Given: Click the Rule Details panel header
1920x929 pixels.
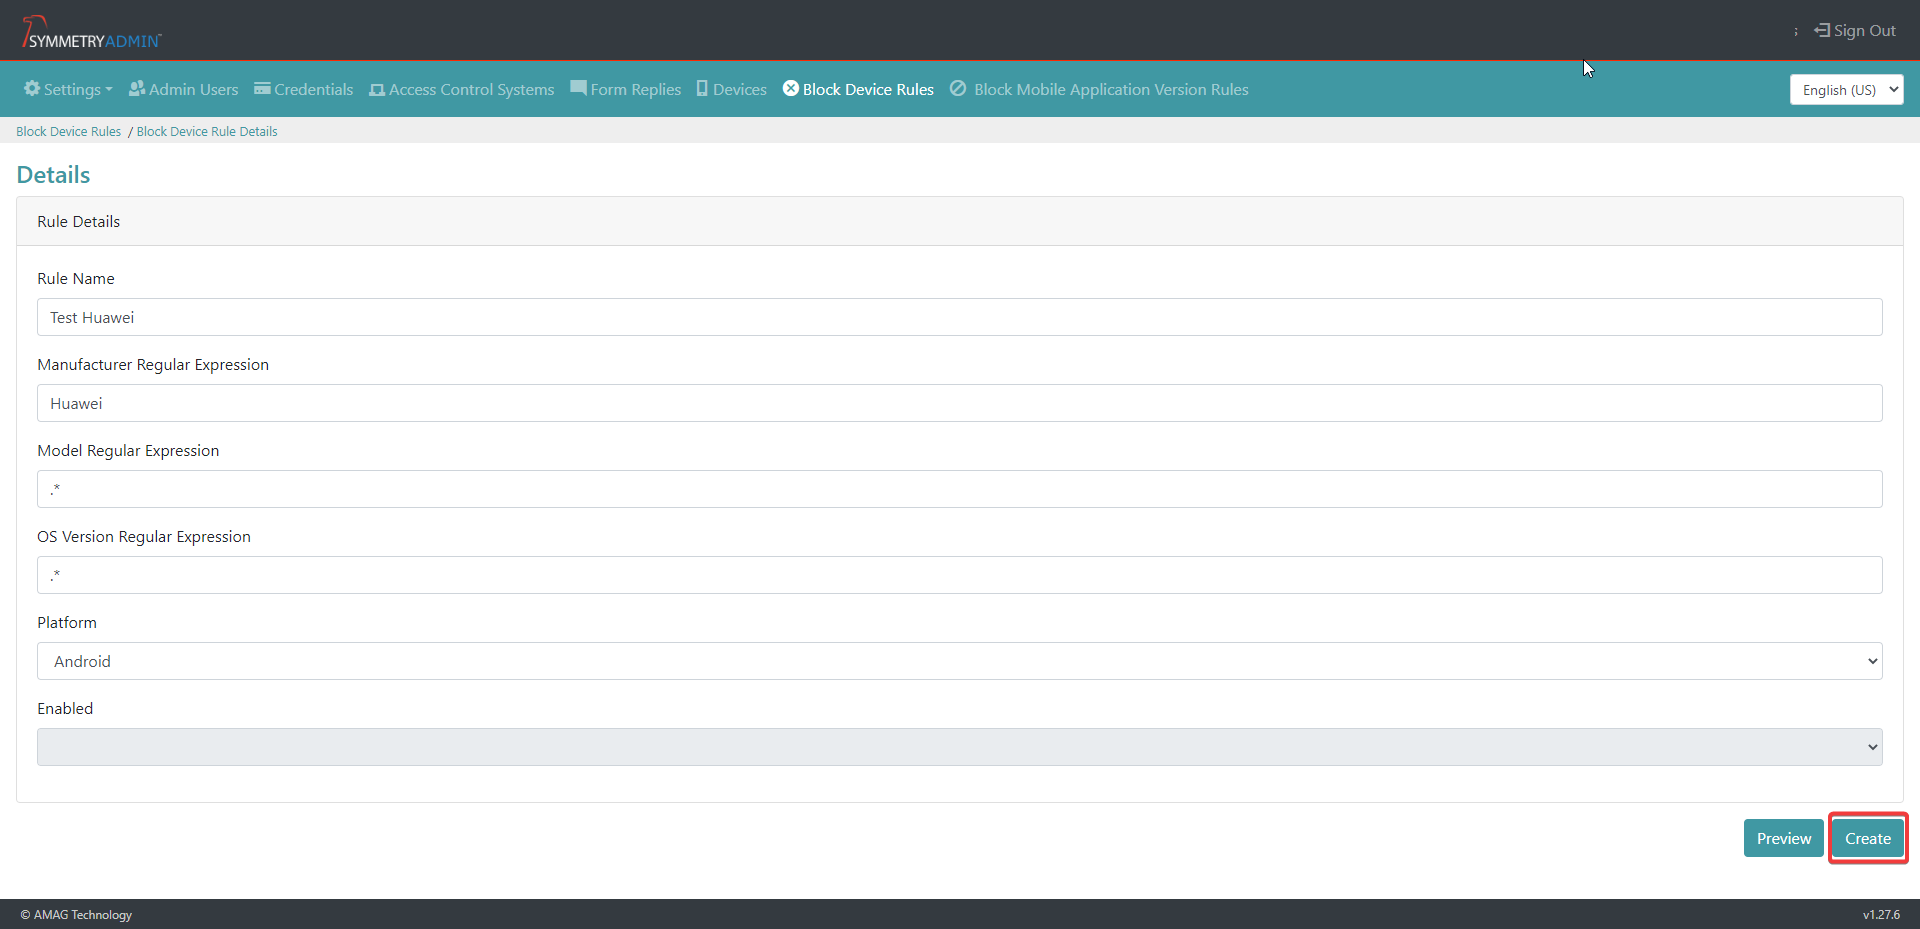Looking at the screenshot, I should 960,221.
